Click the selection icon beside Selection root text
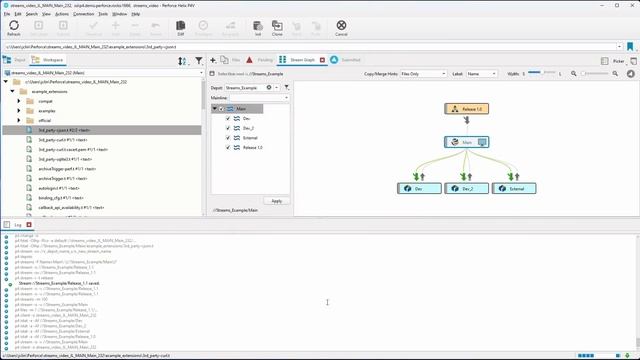Image resolution: width=640 pixels, height=360 pixels. click(x=212, y=74)
